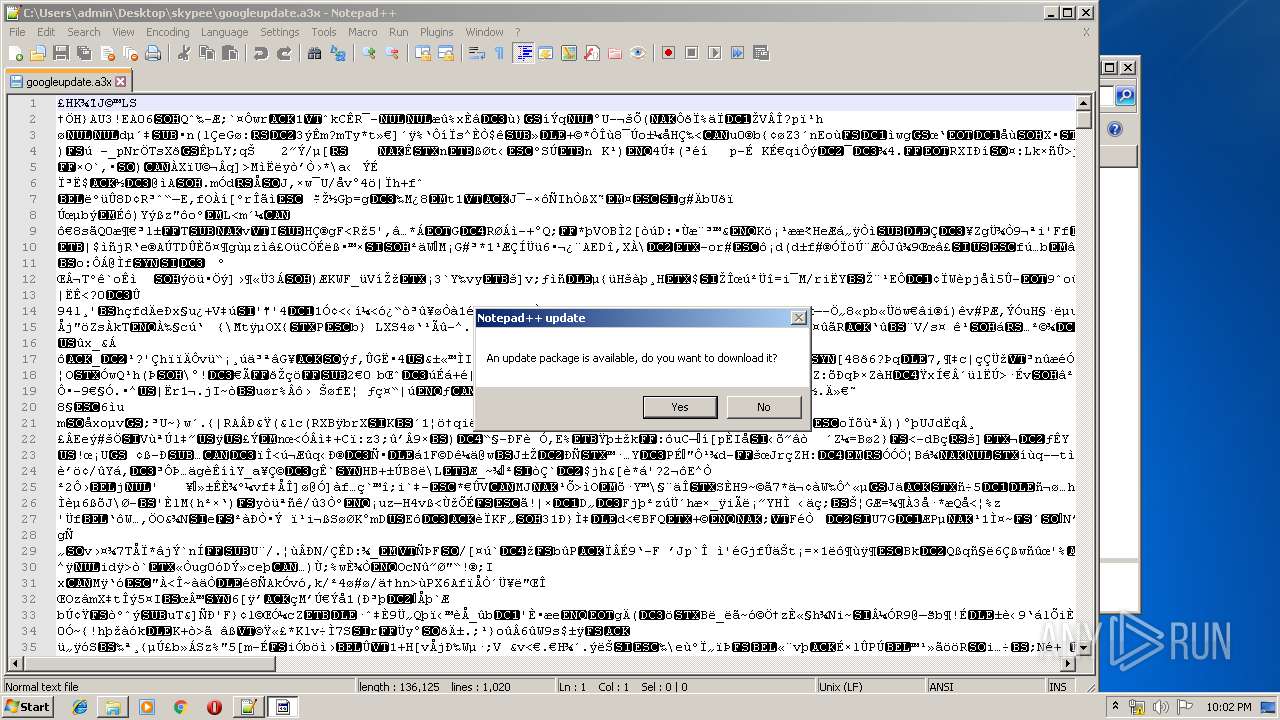Screen dimensions: 1280x720
Task: Select the googleupdate.a3x tab
Action: click(68, 81)
